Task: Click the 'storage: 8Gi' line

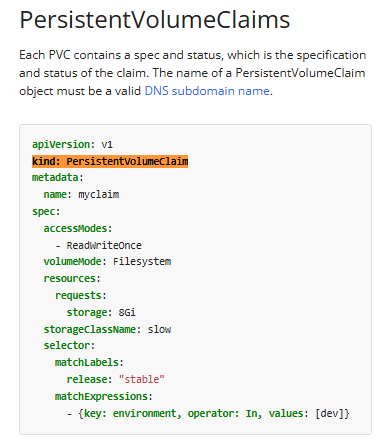Action: click(x=101, y=312)
